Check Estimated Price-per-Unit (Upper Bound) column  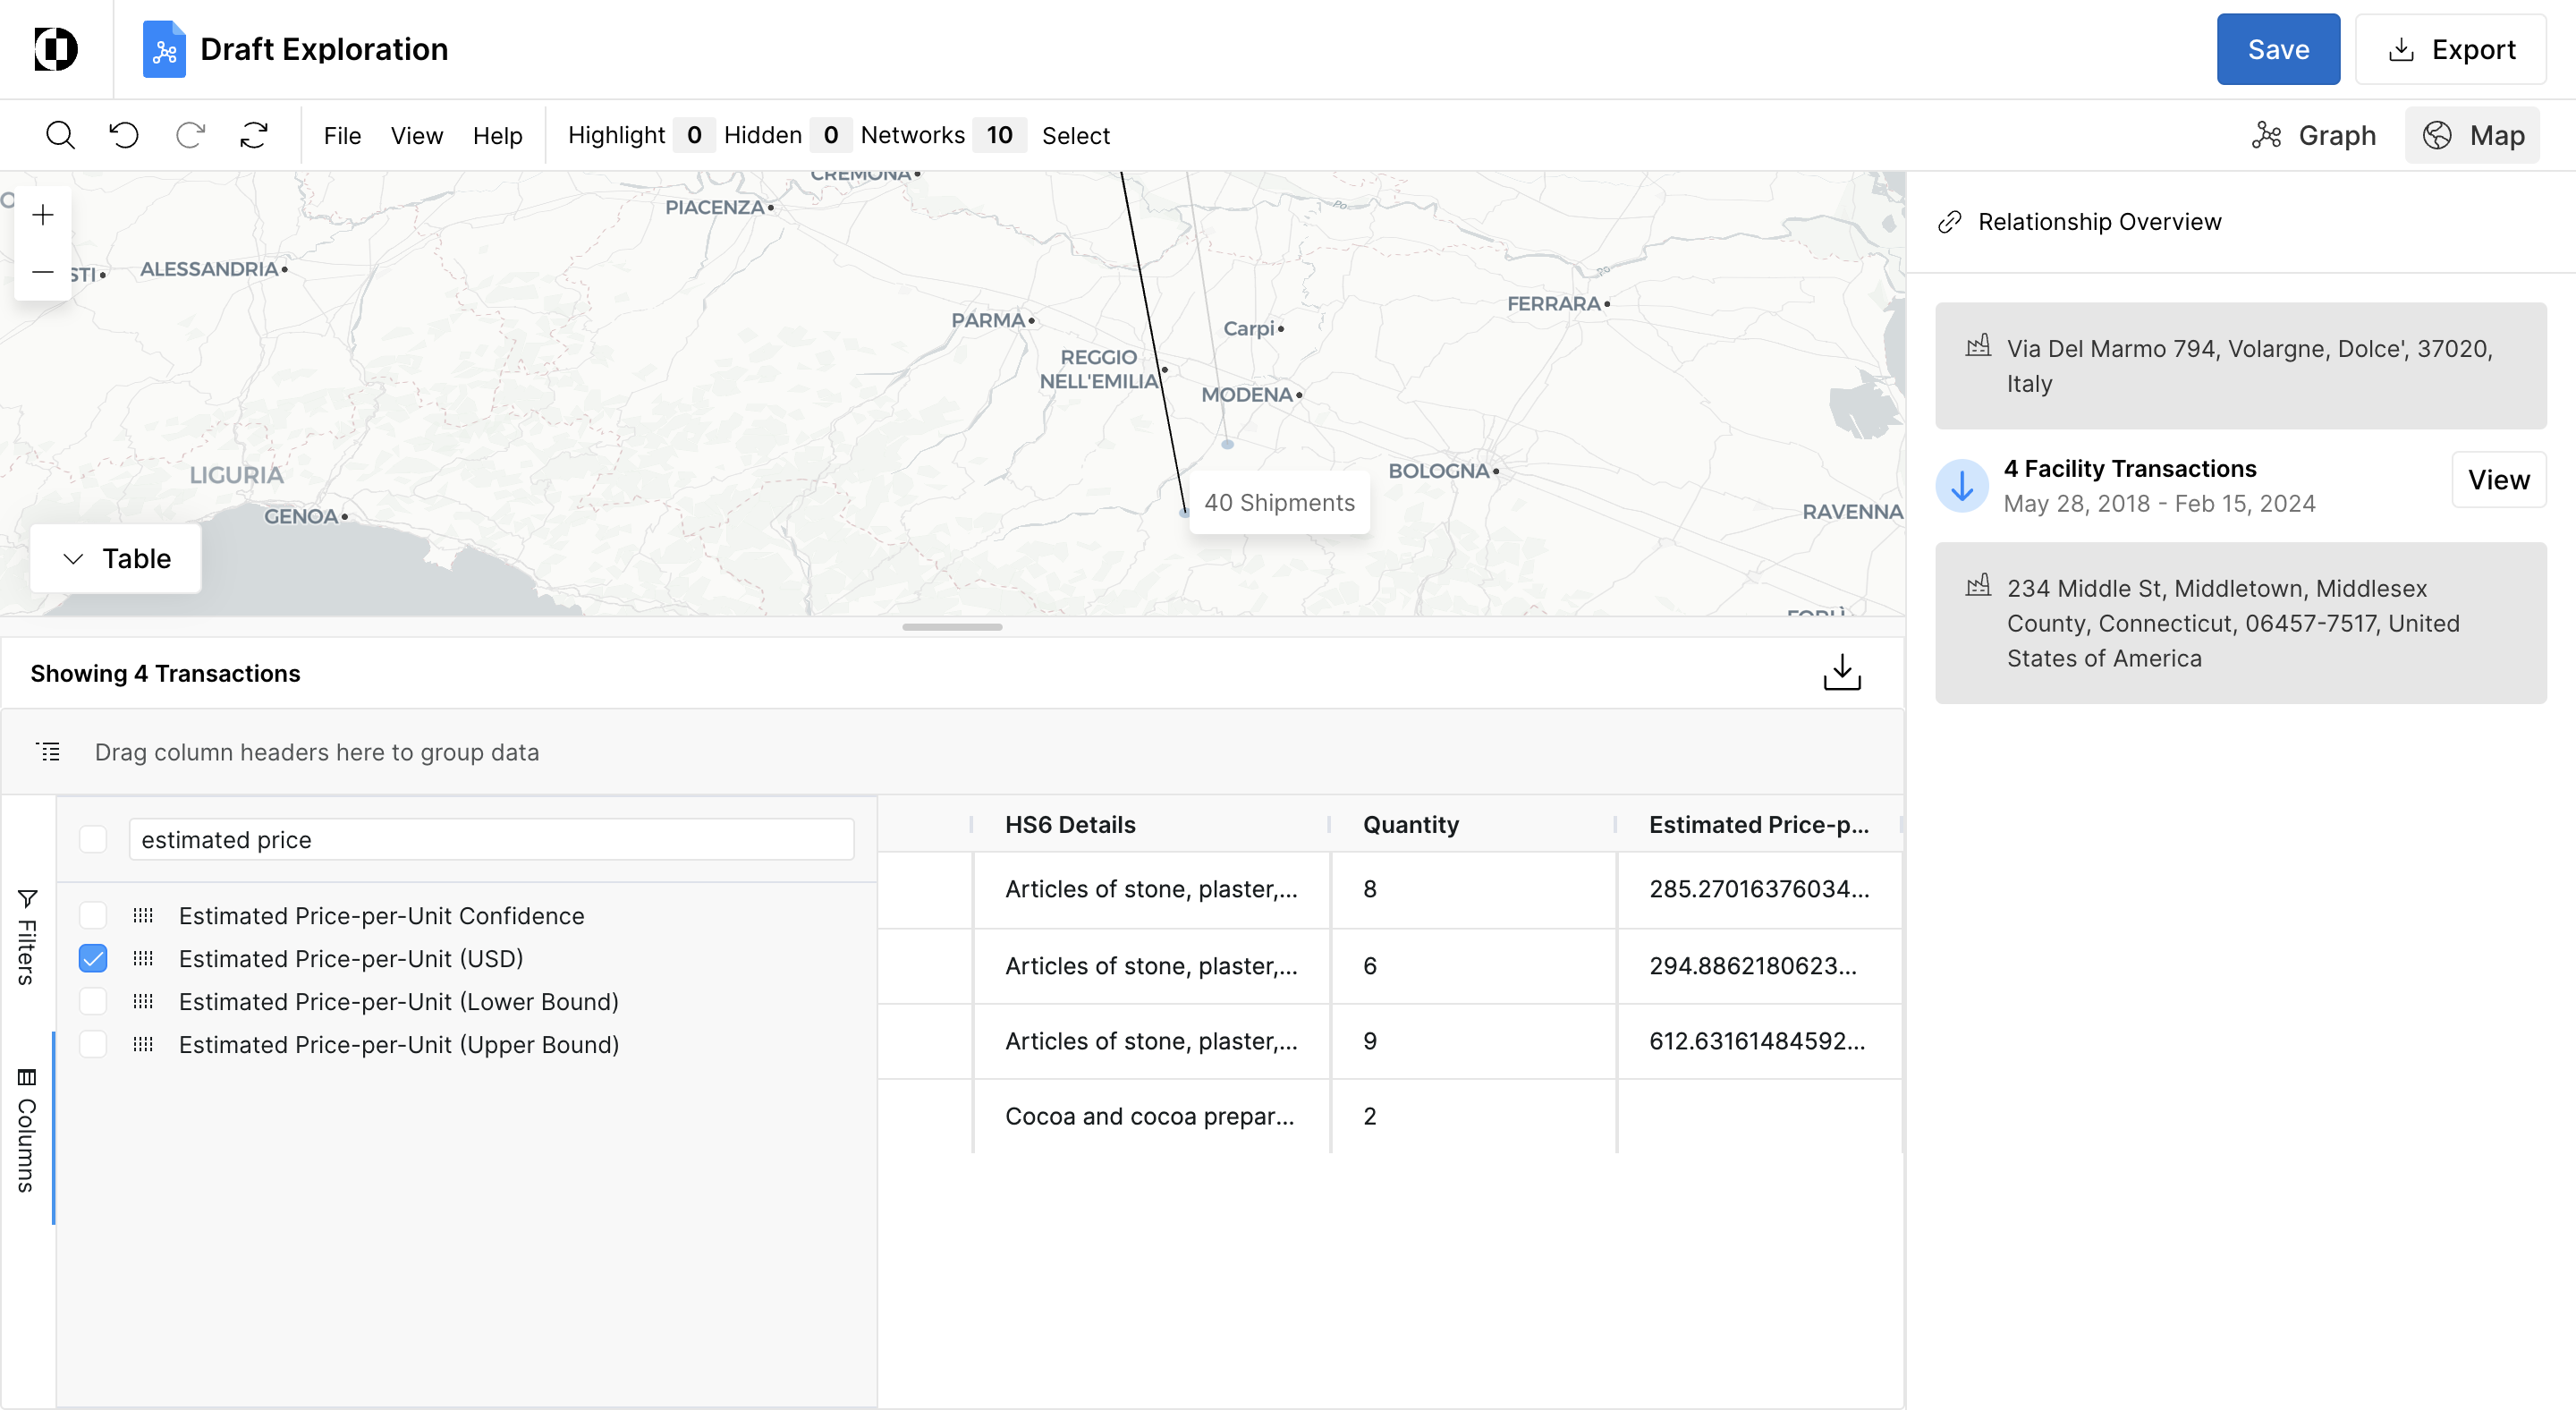pyautogui.click(x=93, y=1044)
